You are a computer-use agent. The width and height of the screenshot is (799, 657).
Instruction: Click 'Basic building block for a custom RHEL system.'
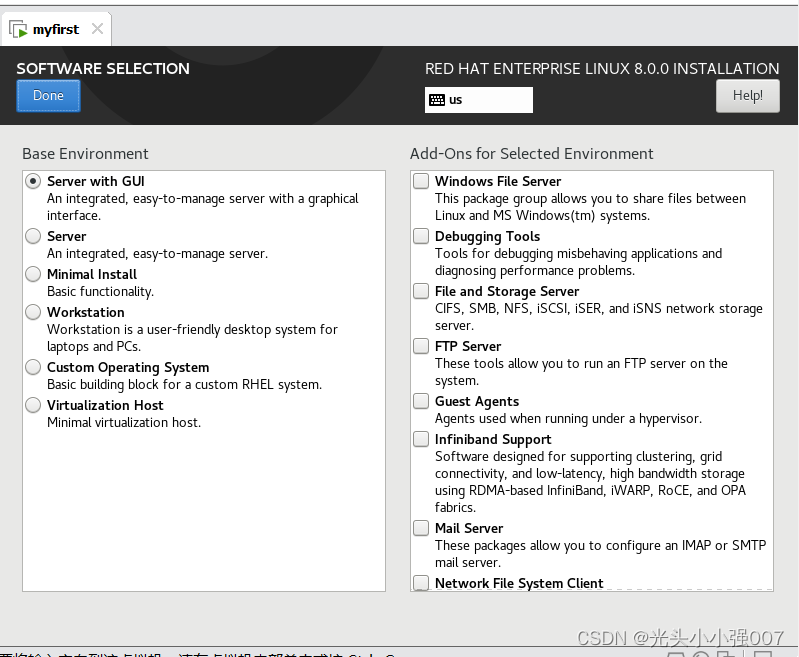[184, 385]
